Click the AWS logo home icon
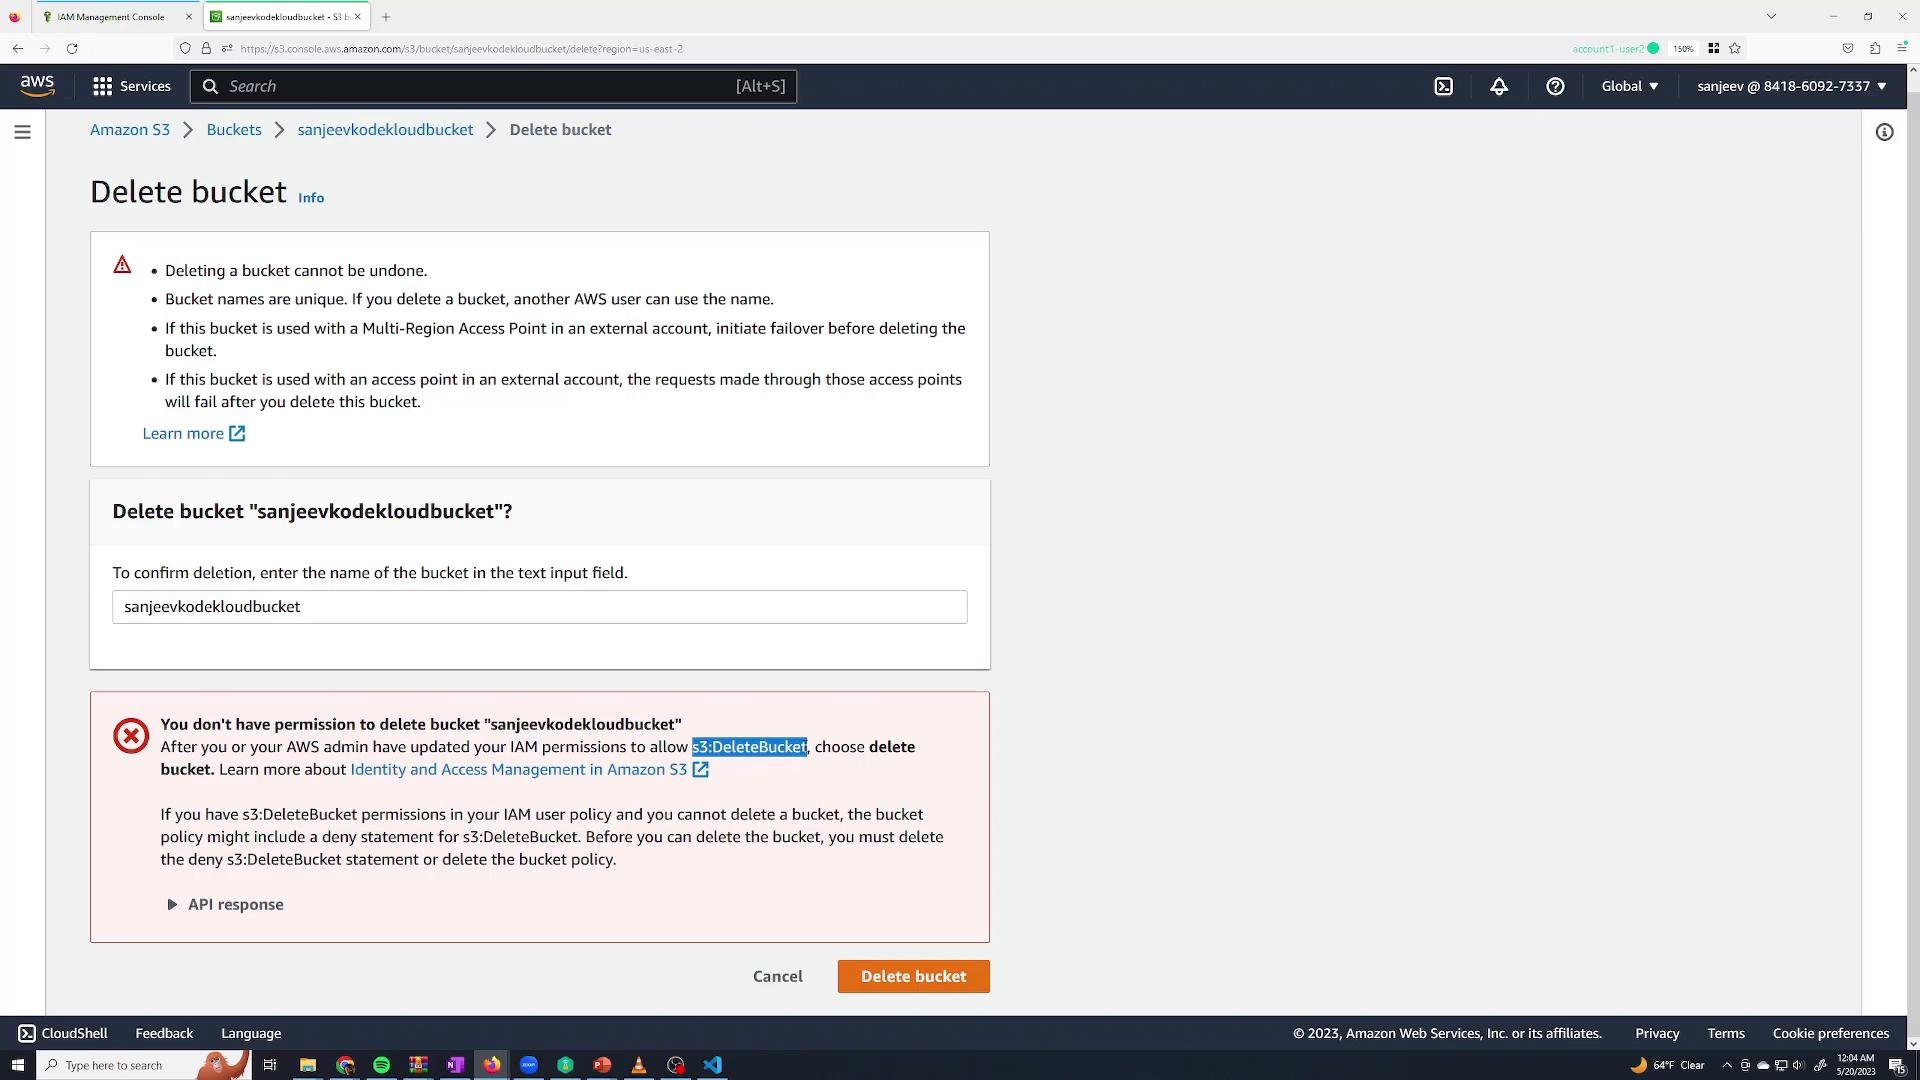This screenshot has height=1080, width=1920. pos(37,86)
